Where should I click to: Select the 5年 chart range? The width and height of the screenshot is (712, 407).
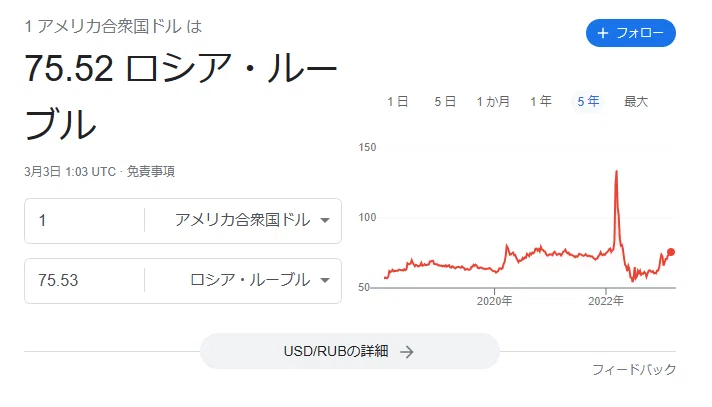[x=588, y=101]
